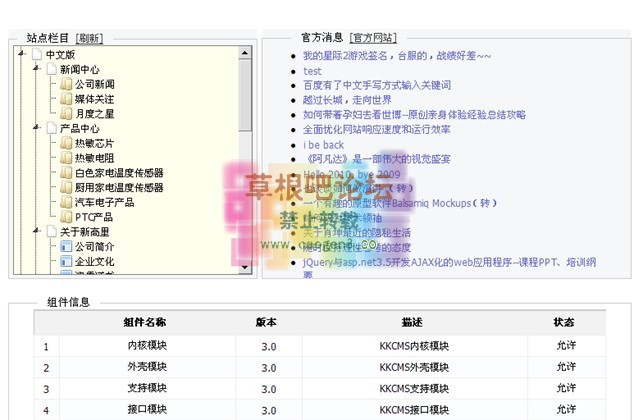
Task: Click the 组件名称 column header
Action: (145, 323)
